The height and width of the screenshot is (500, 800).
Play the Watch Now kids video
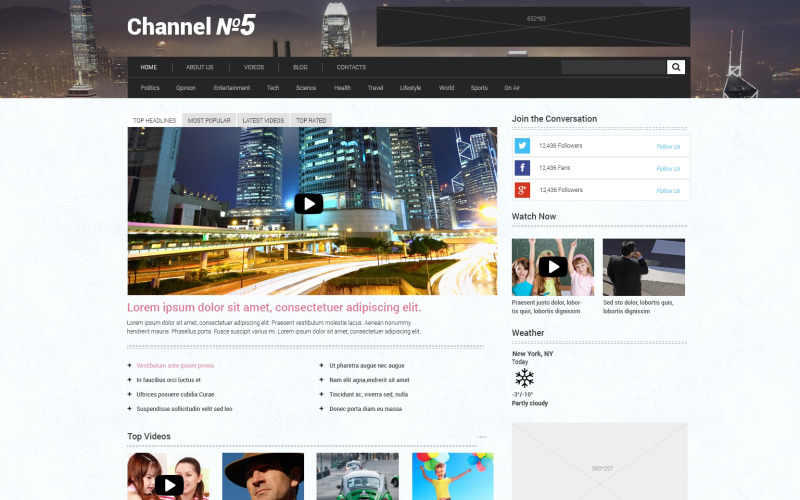coord(553,267)
